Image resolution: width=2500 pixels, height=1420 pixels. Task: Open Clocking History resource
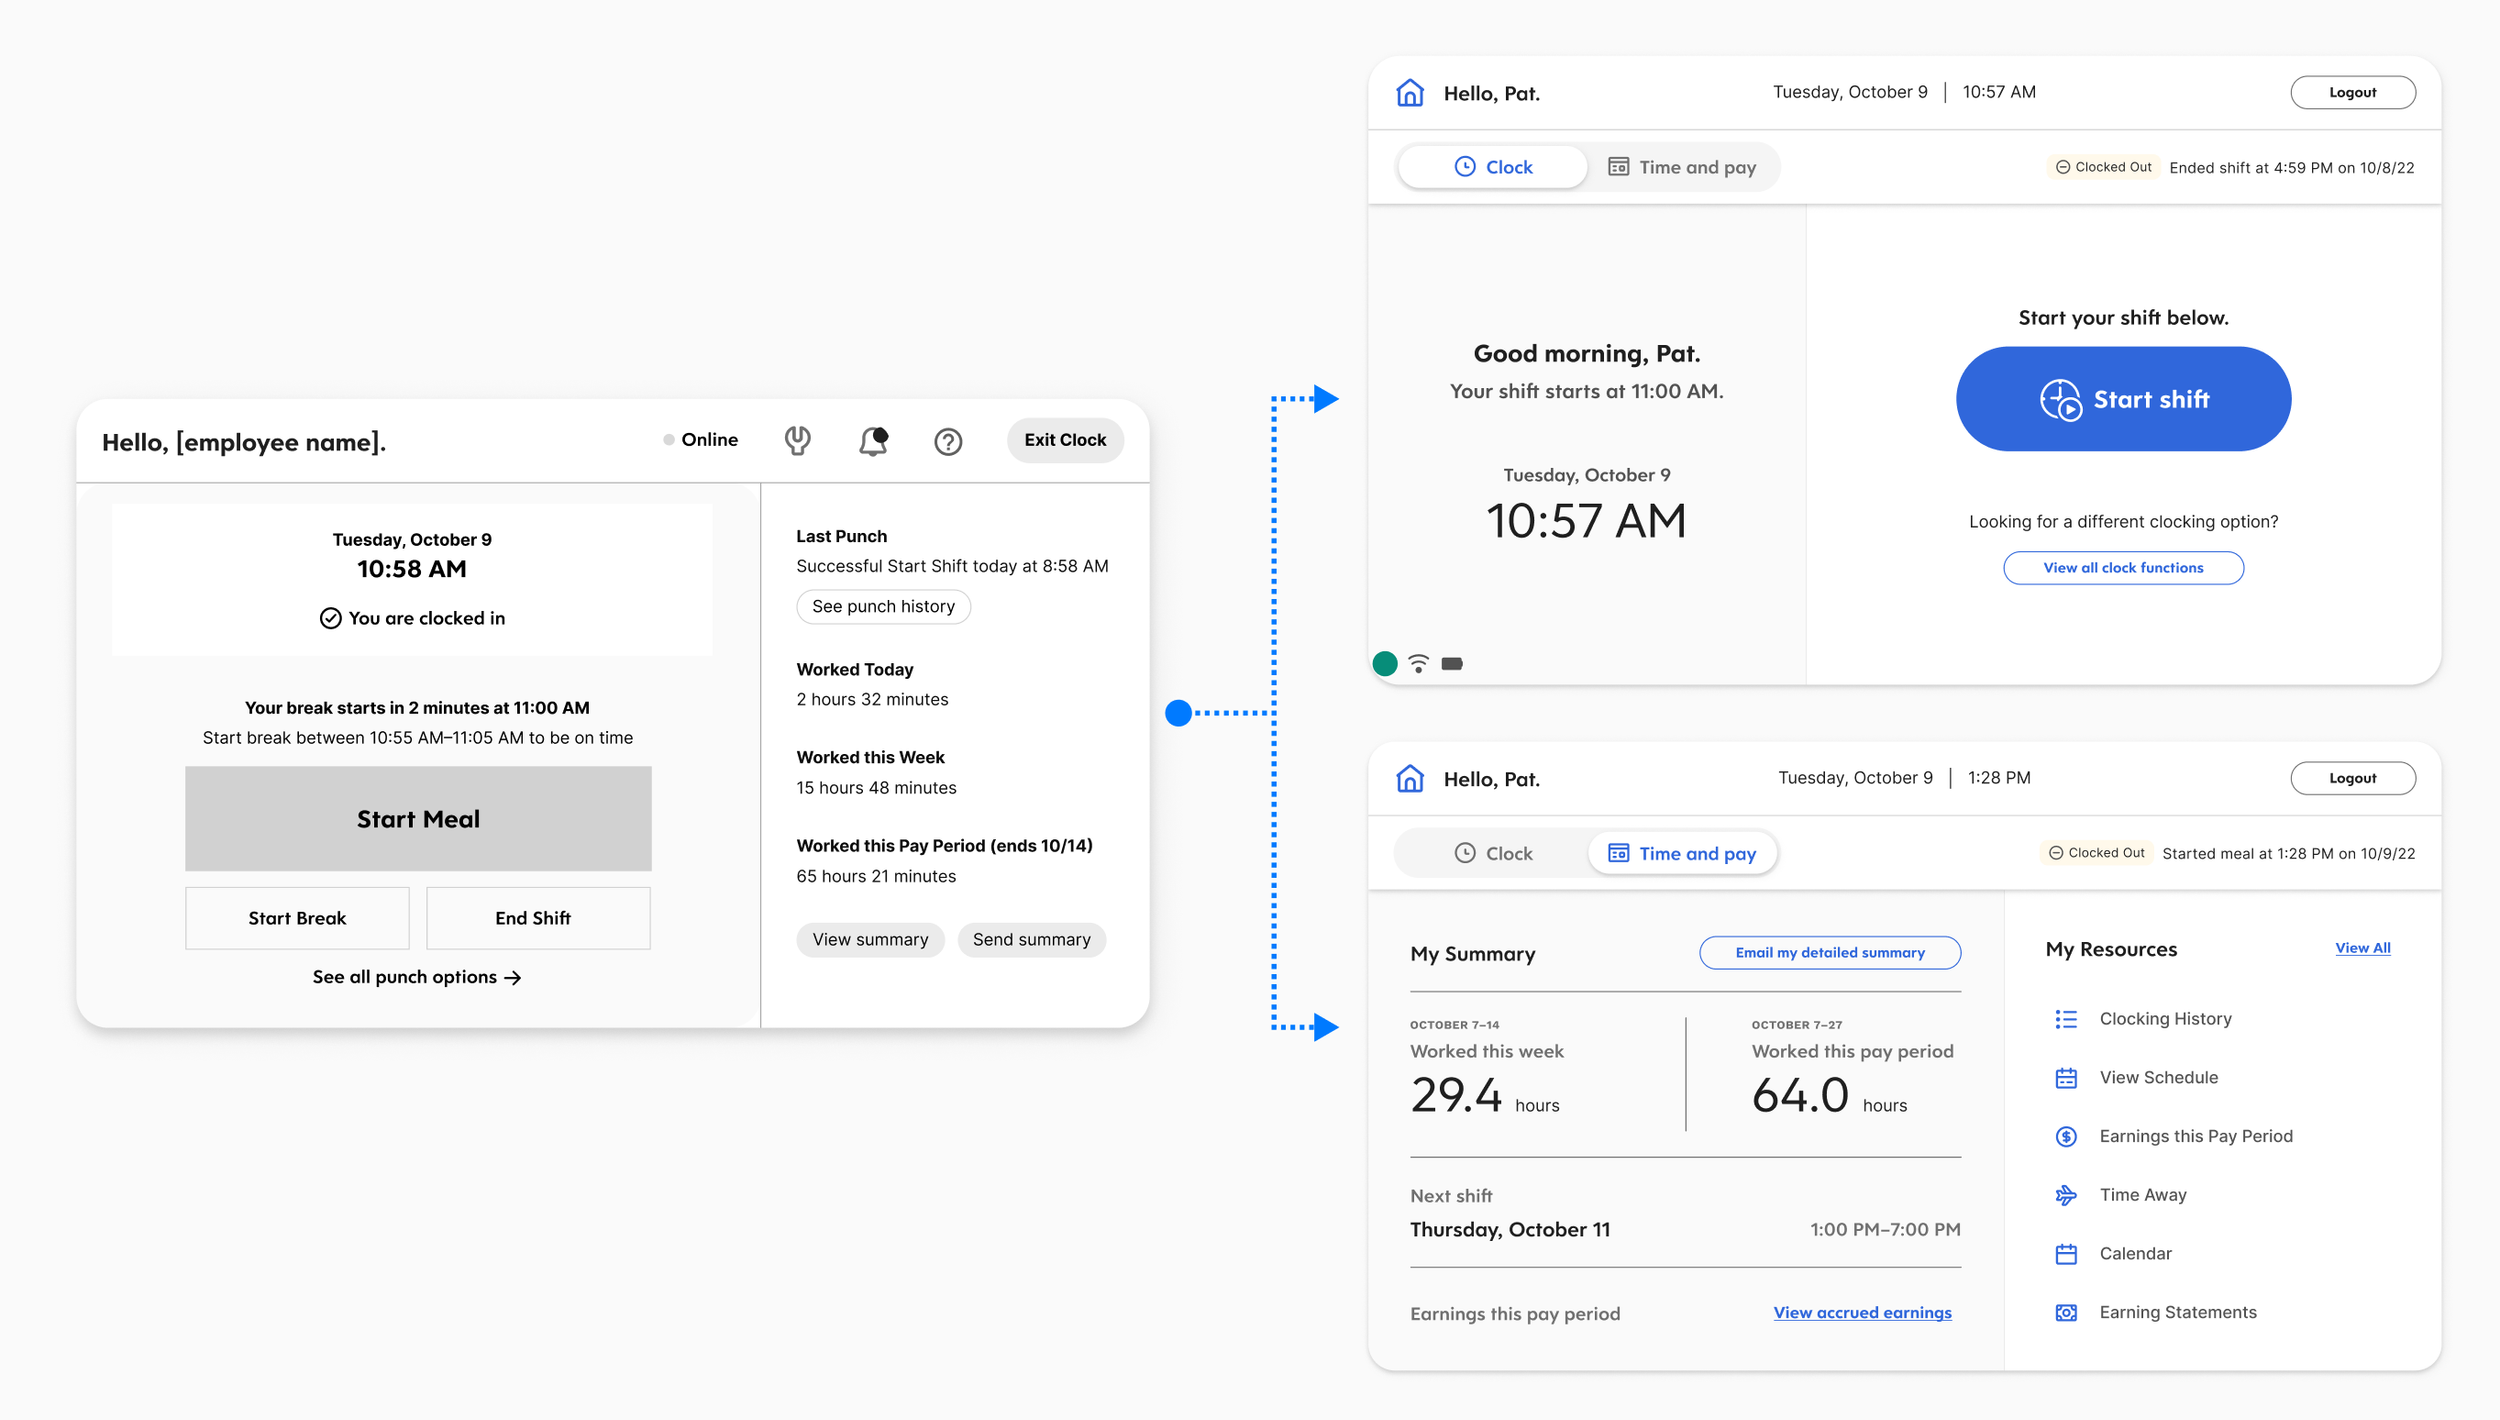(2165, 1019)
